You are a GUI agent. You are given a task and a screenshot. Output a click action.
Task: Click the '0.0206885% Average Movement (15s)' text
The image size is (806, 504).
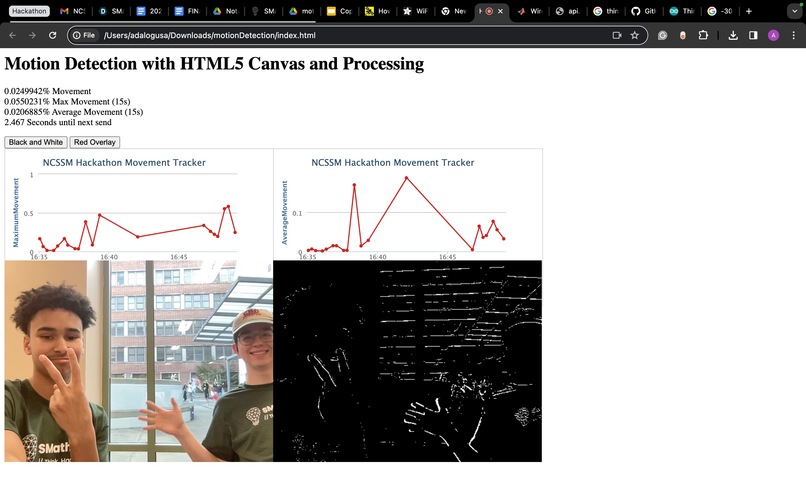point(74,112)
